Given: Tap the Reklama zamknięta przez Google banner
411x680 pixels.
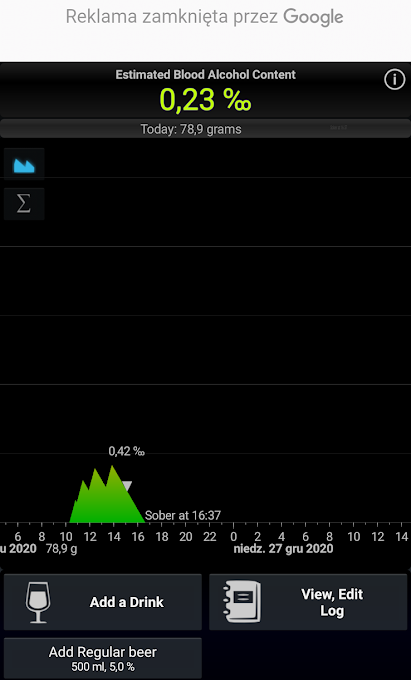Looking at the screenshot, I should pyautogui.click(x=204, y=17).
